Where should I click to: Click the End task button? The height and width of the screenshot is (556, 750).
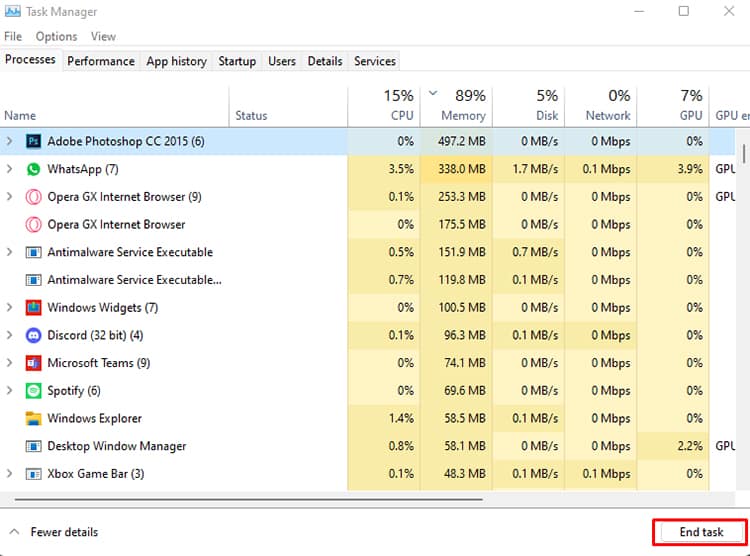coord(701,532)
